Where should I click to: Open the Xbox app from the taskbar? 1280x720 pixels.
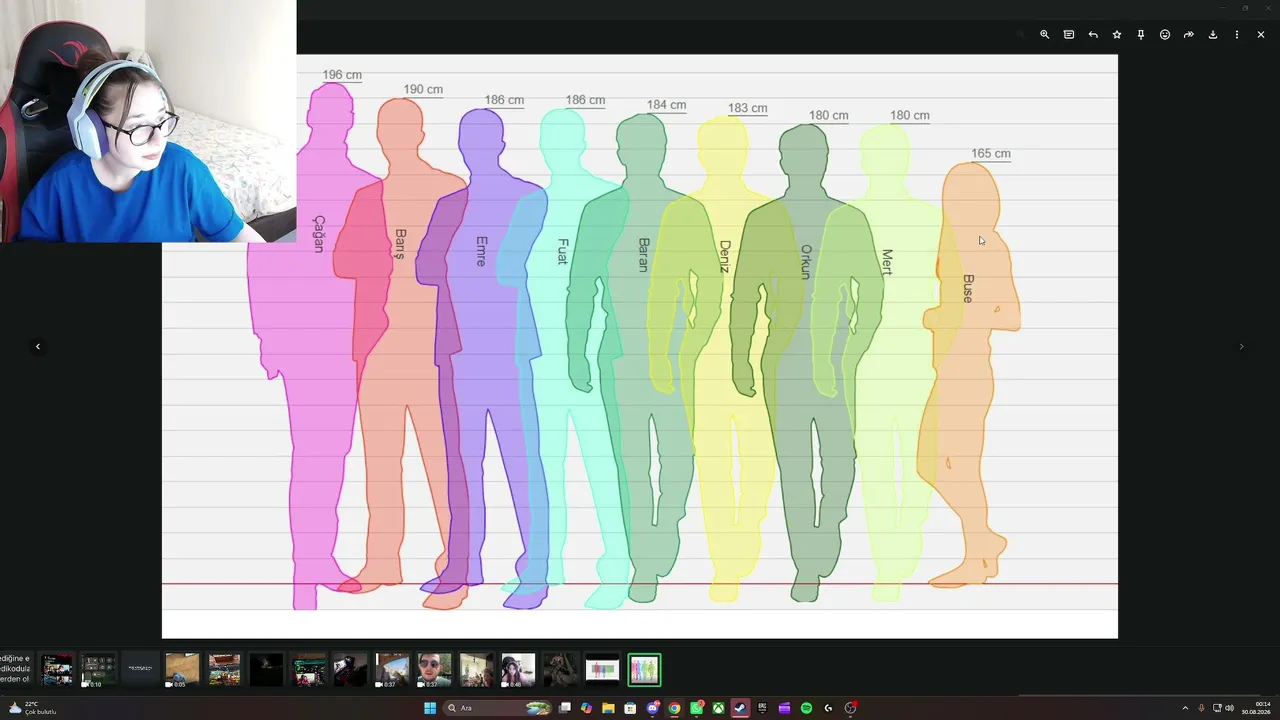(718, 708)
